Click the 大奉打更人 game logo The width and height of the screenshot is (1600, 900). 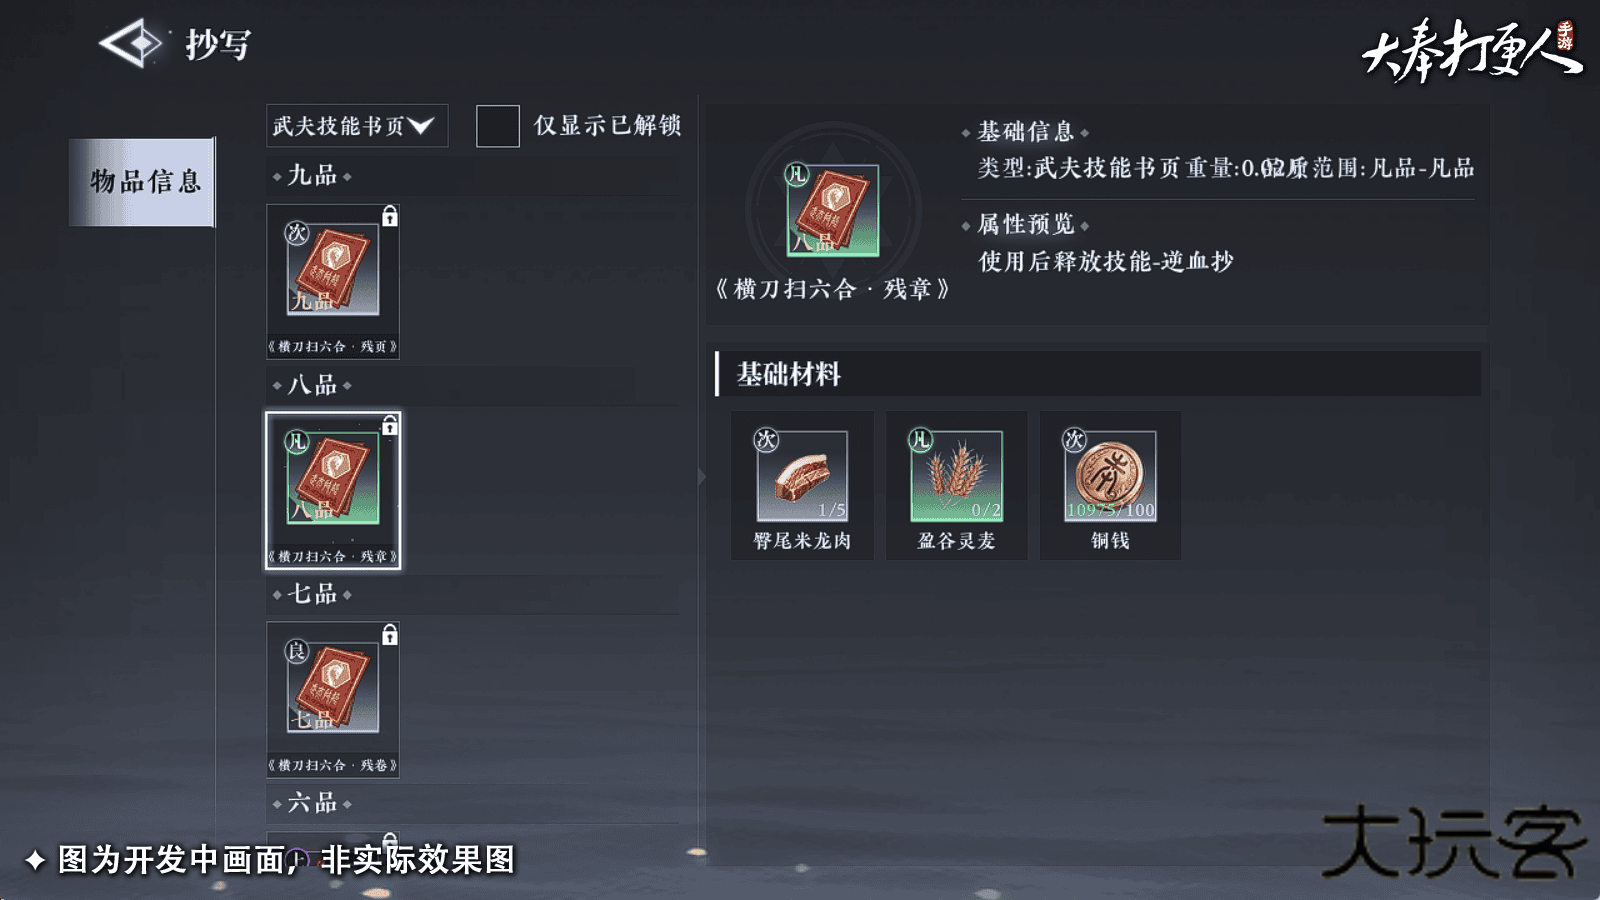[1471, 50]
